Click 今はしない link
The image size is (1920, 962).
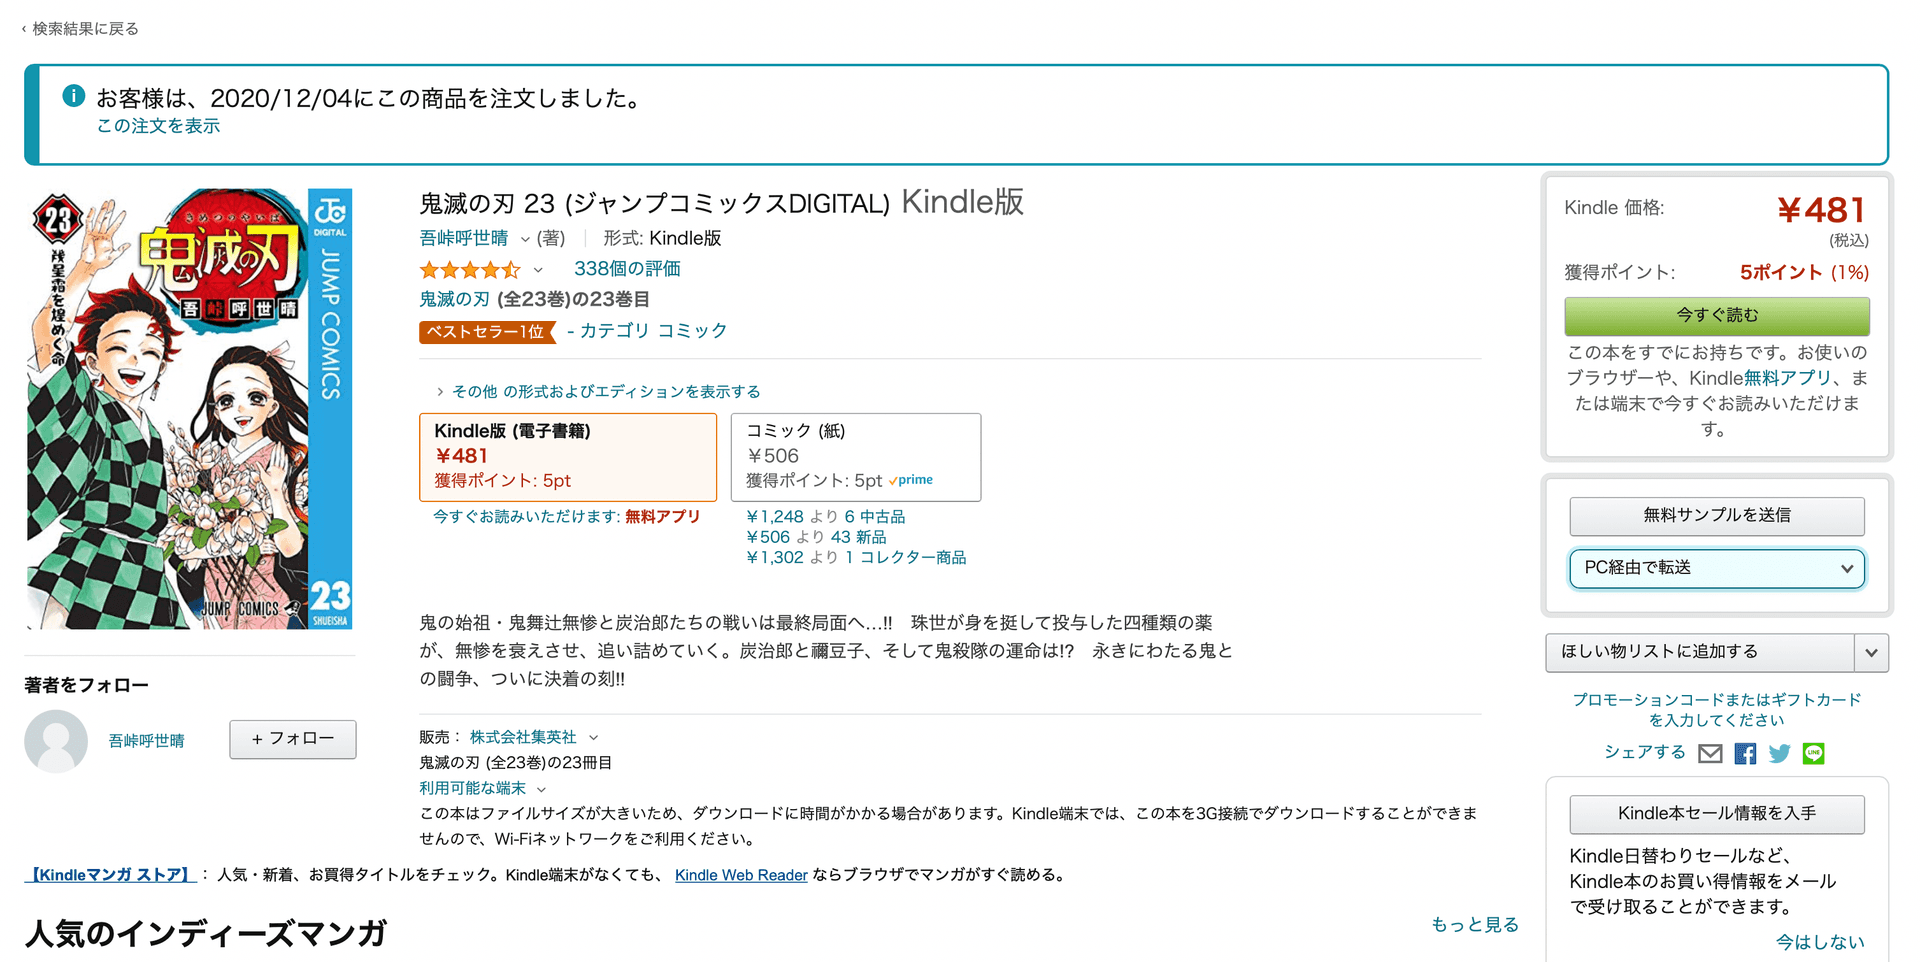[x=1820, y=942]
